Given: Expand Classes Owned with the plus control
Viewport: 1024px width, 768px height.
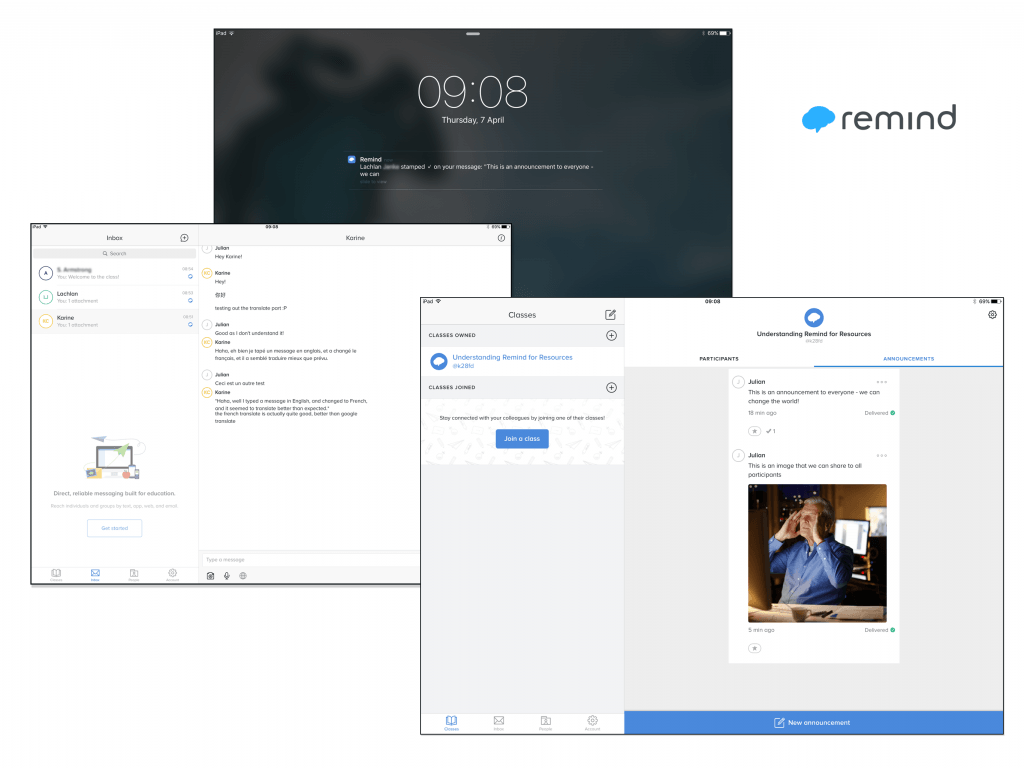Looking at the screenshot, I should coord(612,336).
